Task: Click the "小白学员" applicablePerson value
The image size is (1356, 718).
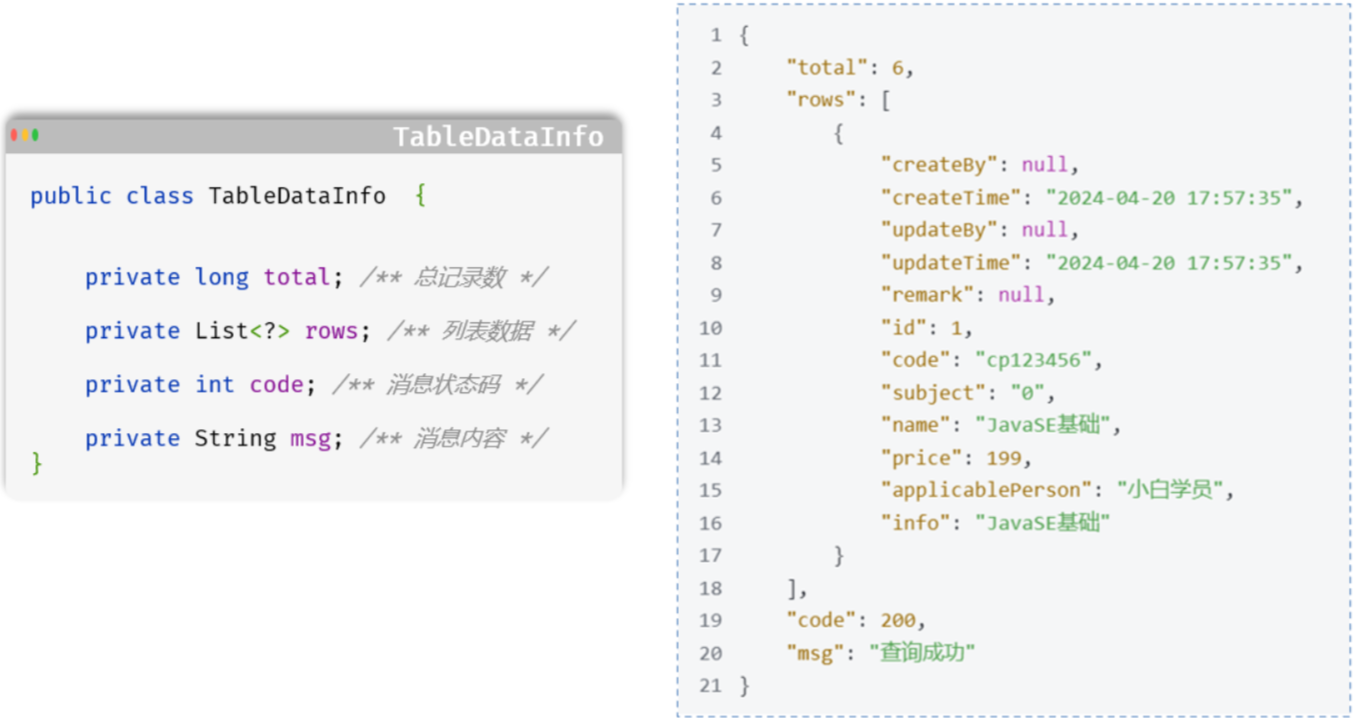Action: [1174, 490]
